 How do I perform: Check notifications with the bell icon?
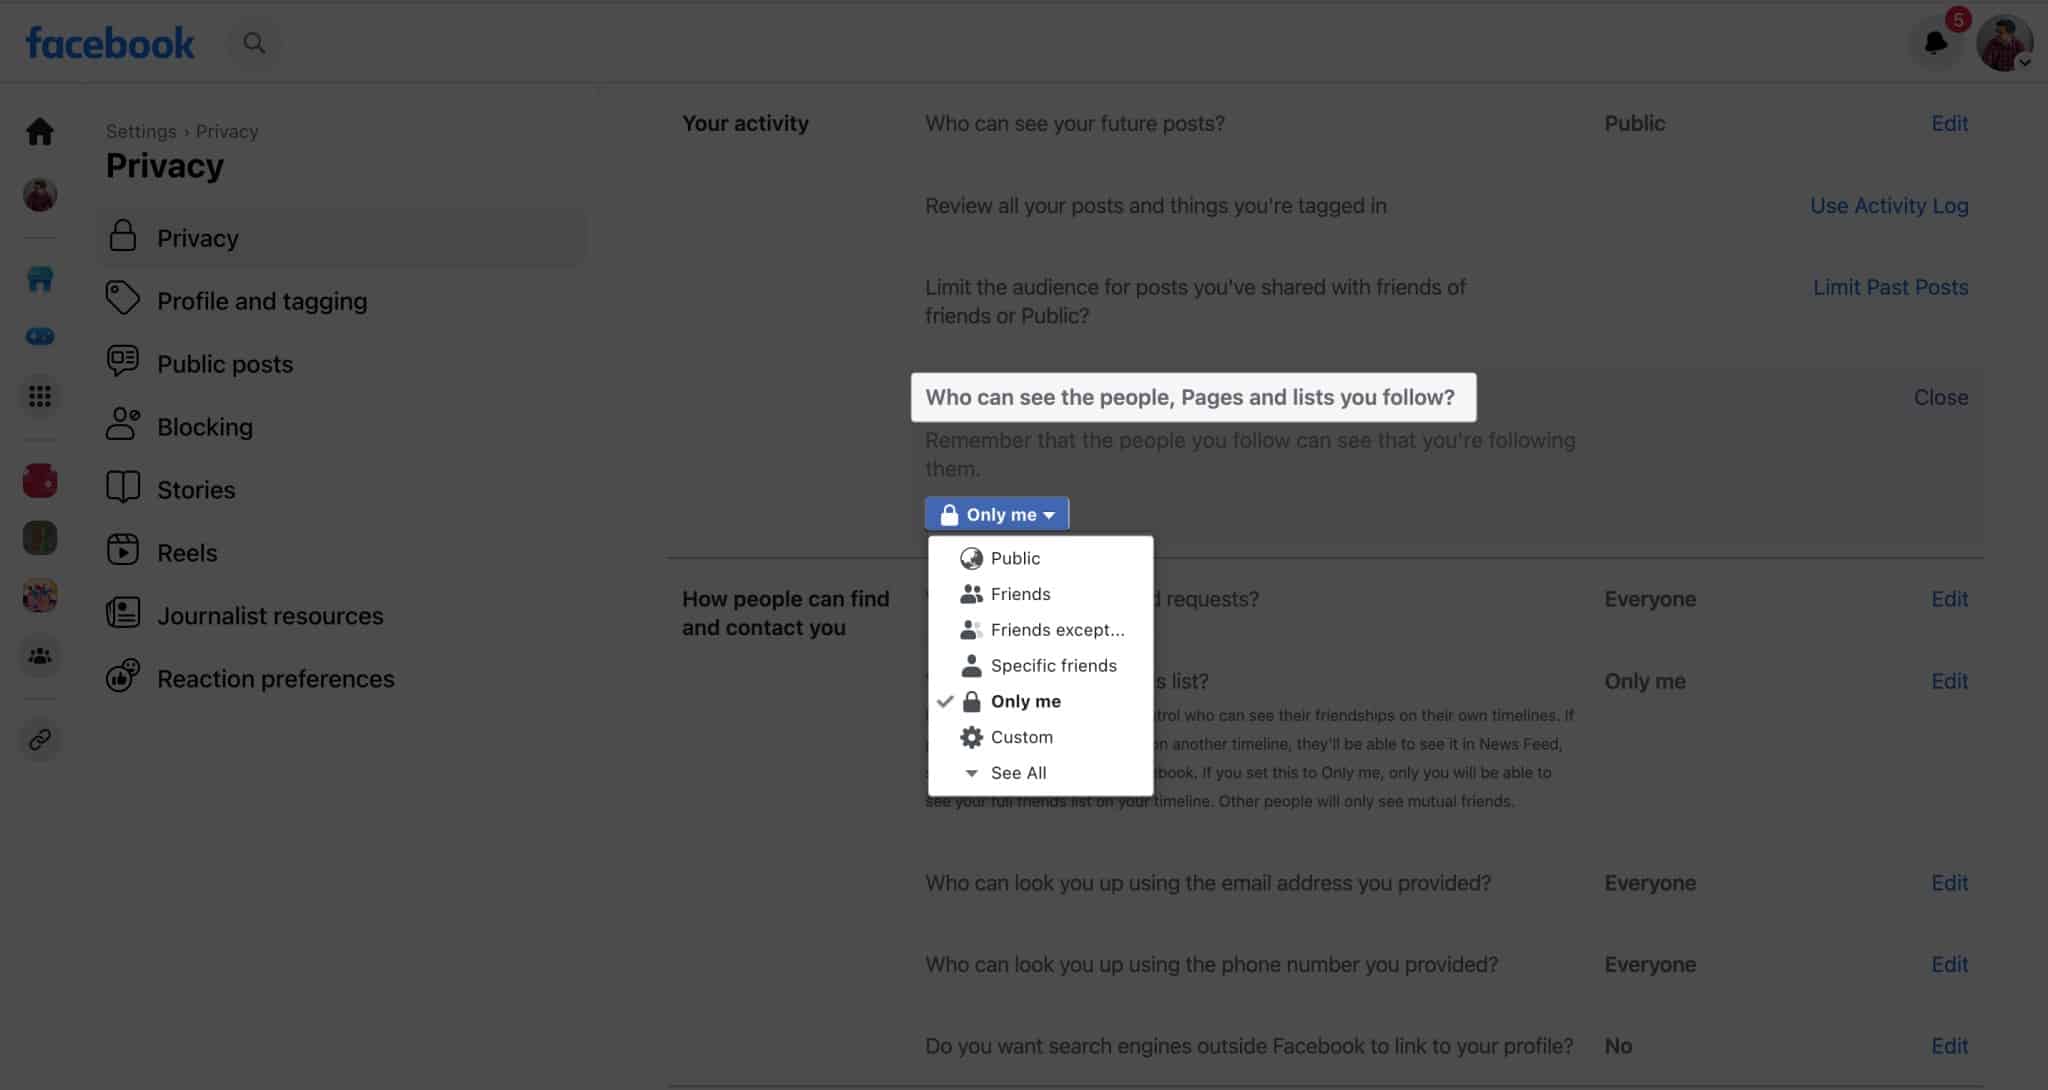click(x=1934, y=43)
